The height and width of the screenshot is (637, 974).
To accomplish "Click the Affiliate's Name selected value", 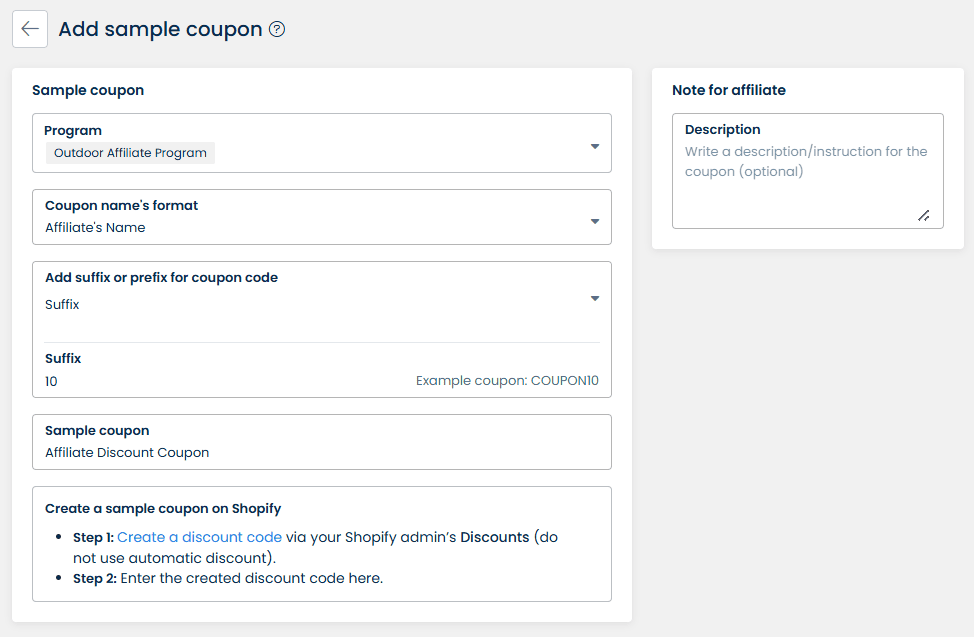I will point(95,228).
